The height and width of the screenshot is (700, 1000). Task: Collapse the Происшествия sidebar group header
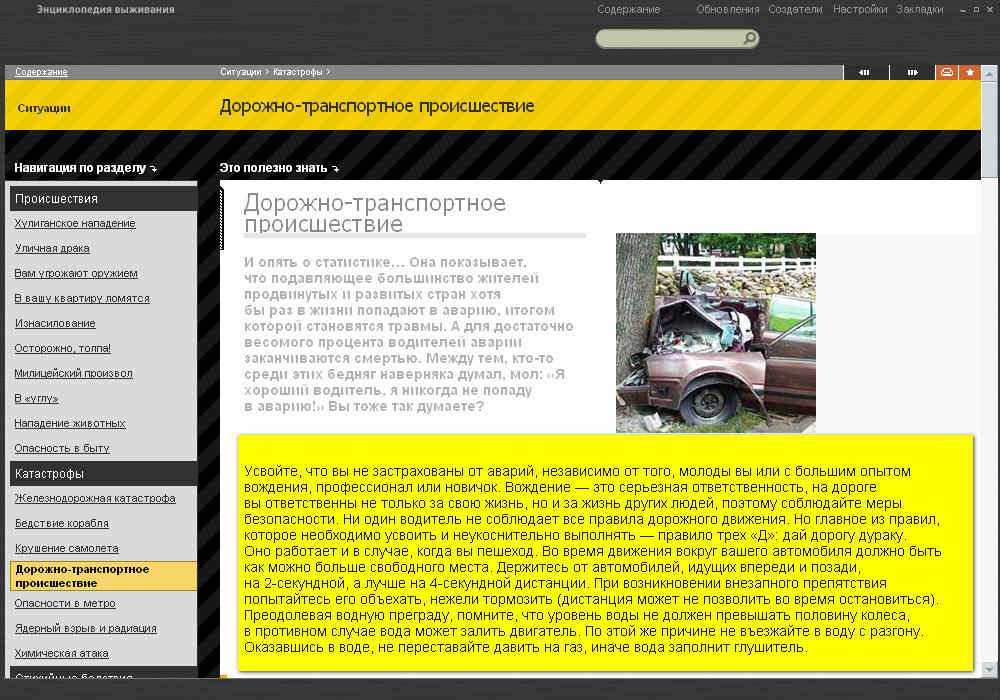click(102, 199)
